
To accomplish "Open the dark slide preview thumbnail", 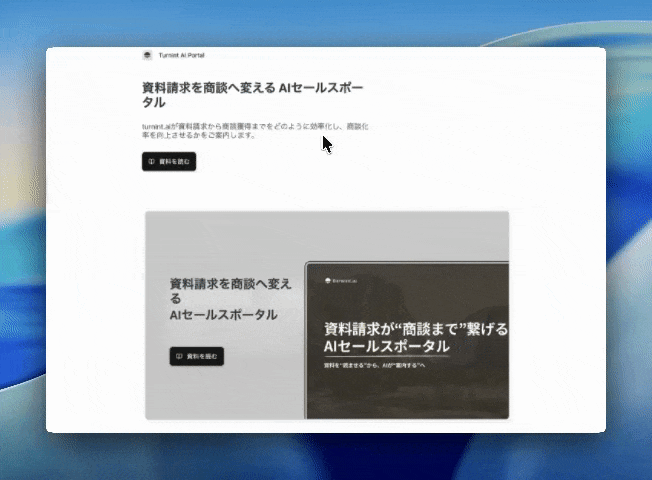I will pyautogui.click(x=407, y=340).
